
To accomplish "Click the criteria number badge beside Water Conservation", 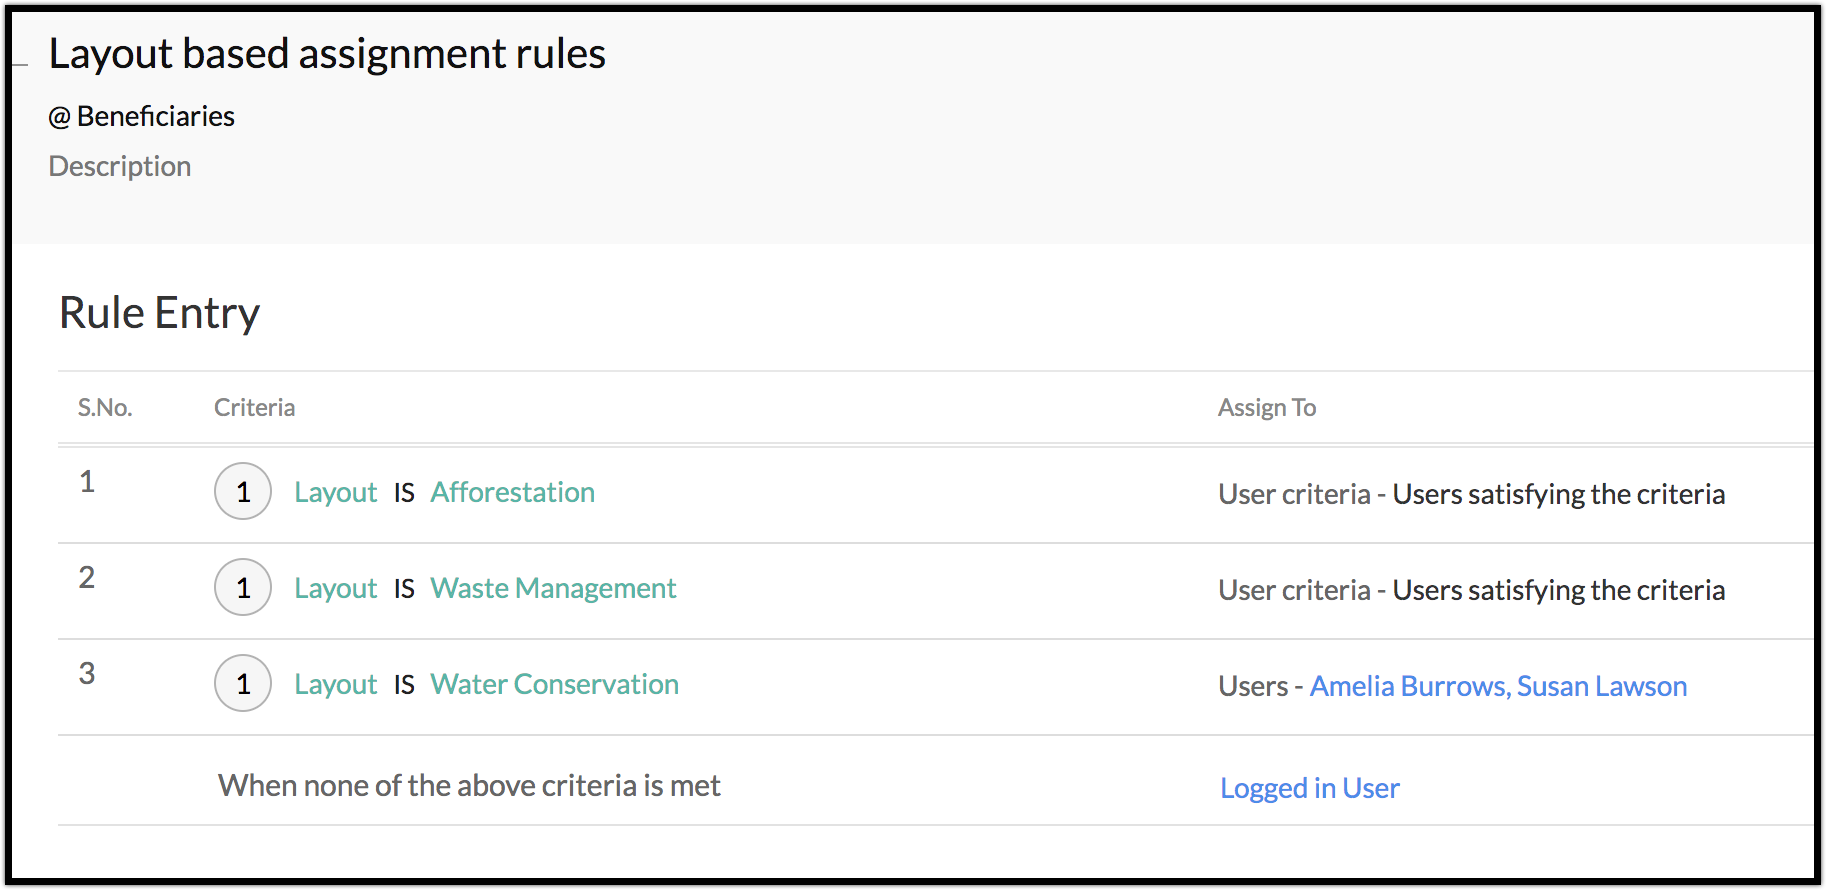I will (x=243, y=683).
